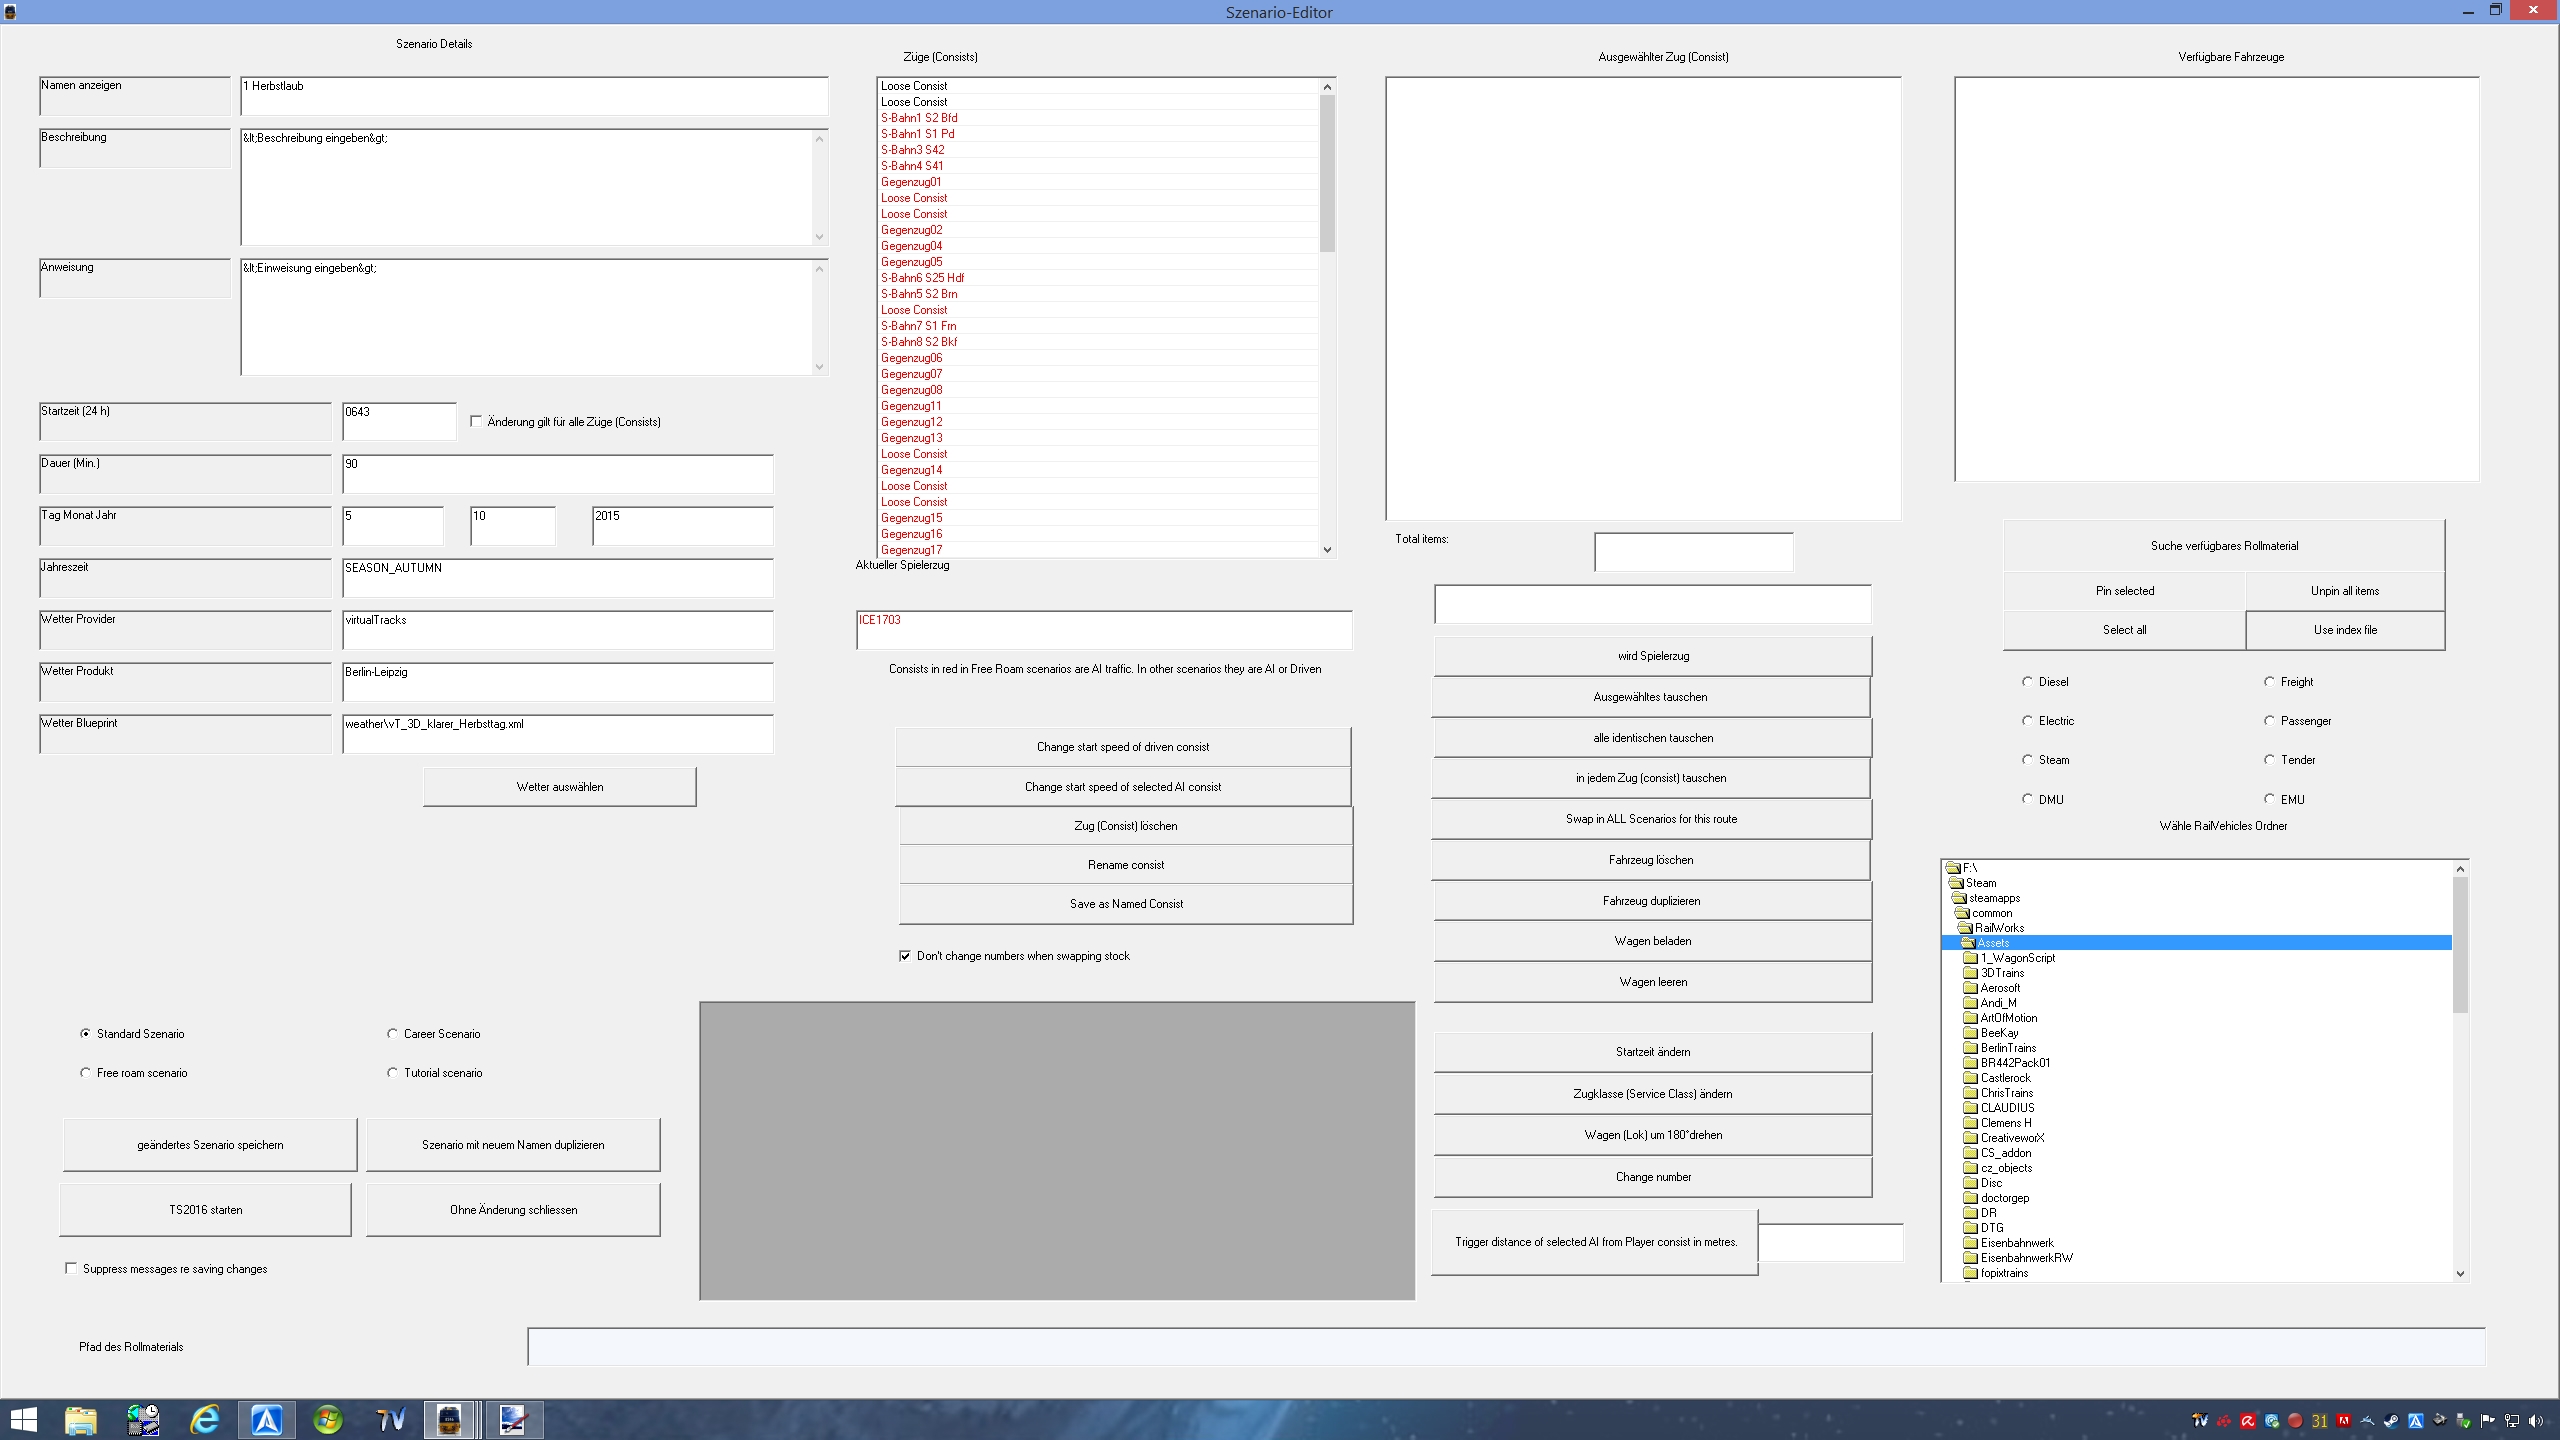Select the Assets folder in tree
This screenshot has height=1440, width=2560.
click(1992, 943)
